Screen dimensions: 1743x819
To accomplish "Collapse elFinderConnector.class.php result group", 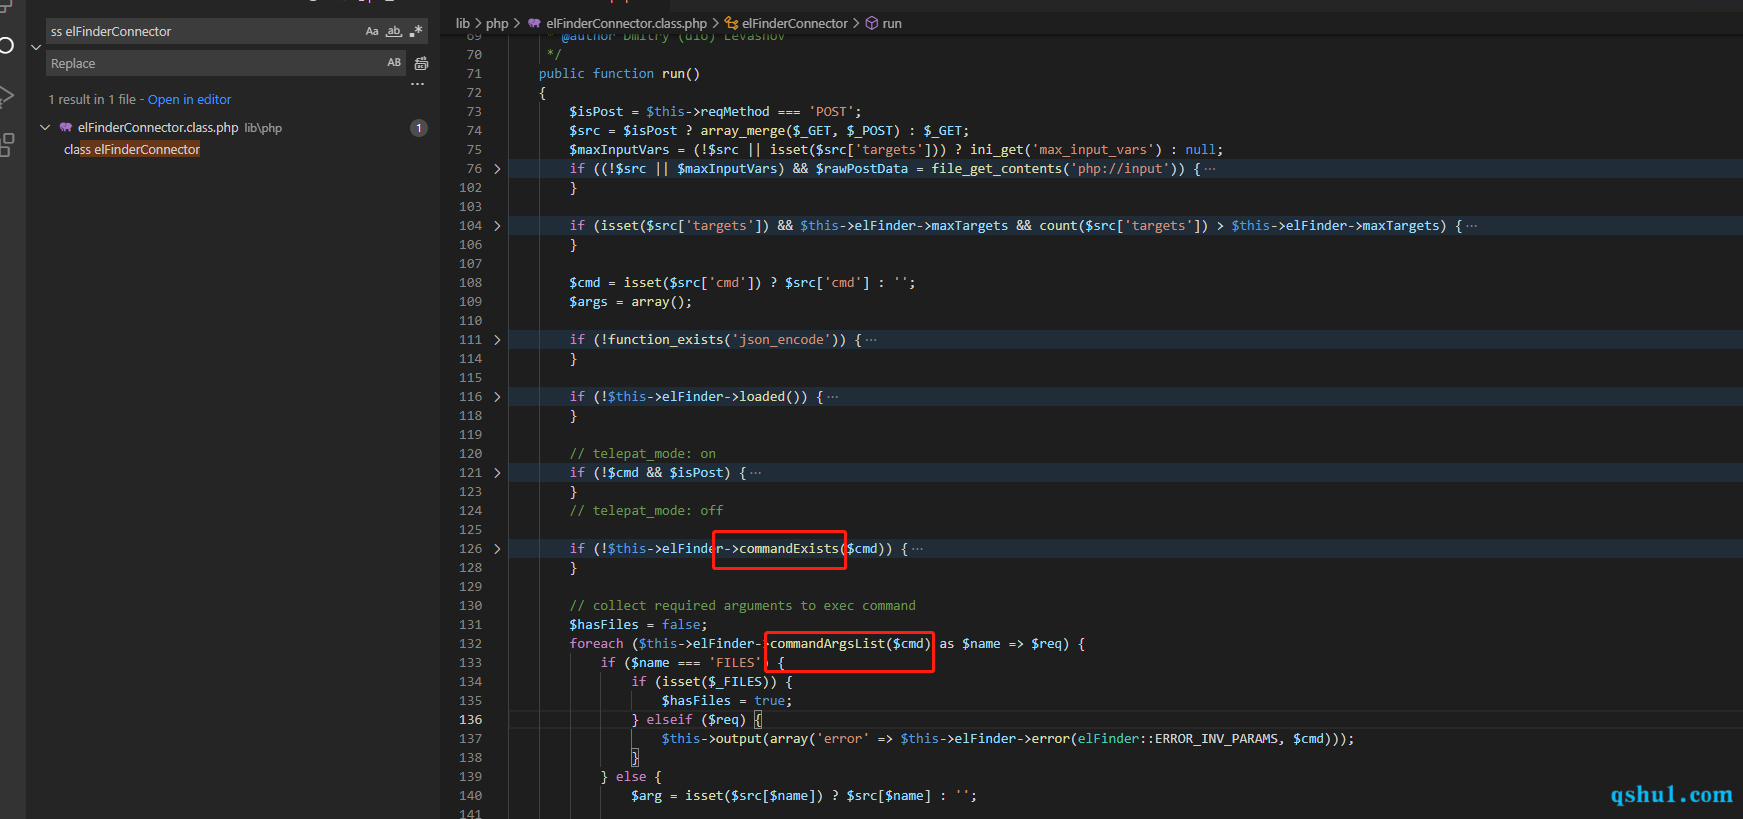I will coord(45,127).
